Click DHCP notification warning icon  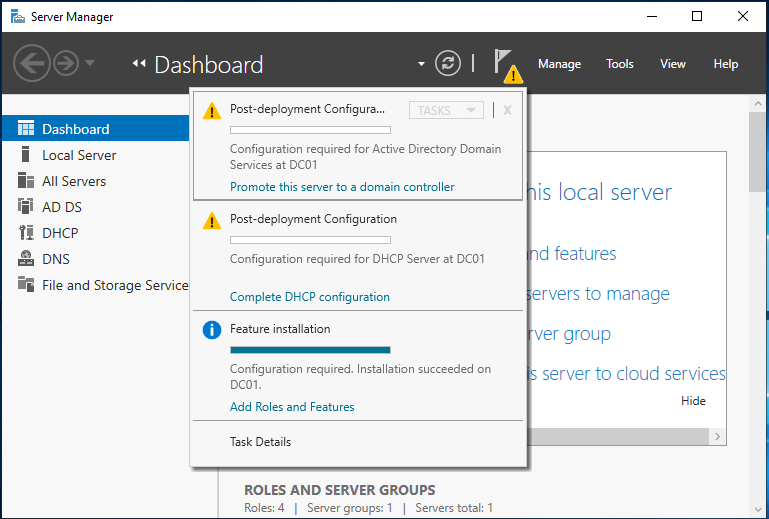(212, 220)
